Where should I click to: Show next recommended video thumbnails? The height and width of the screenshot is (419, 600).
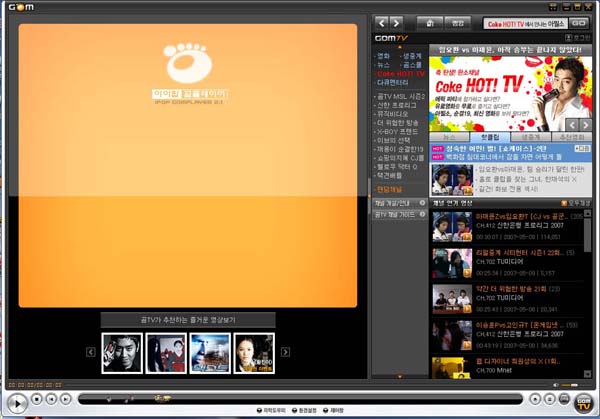tap(285, 352)
